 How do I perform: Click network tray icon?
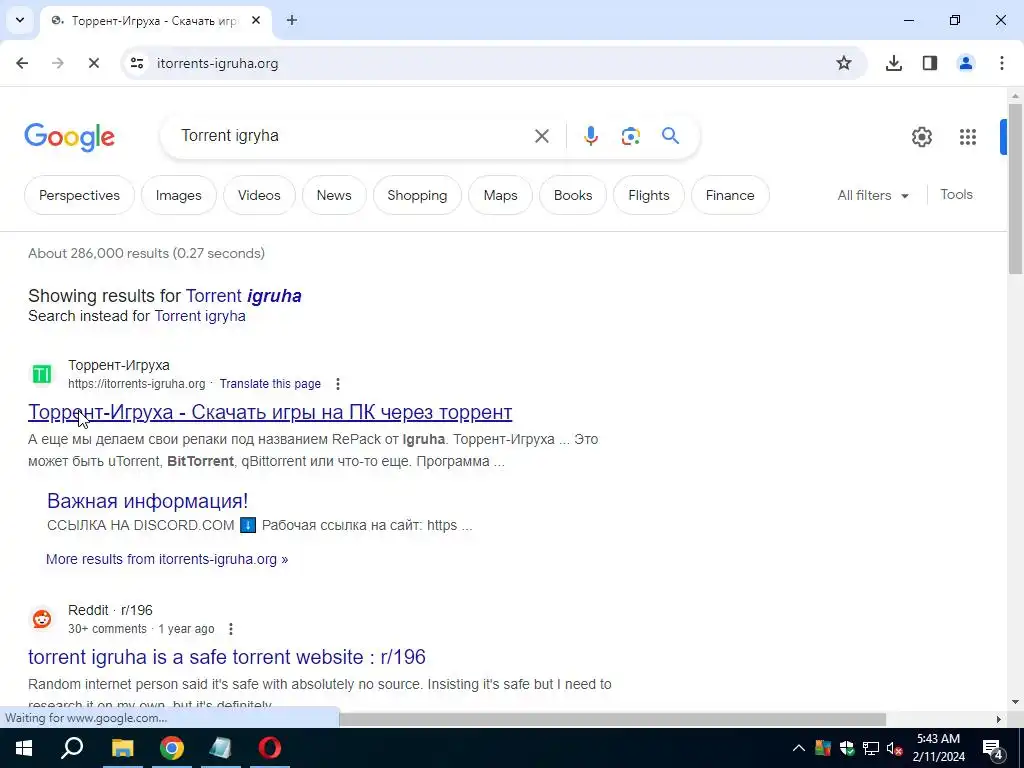(x=871, y=748)
